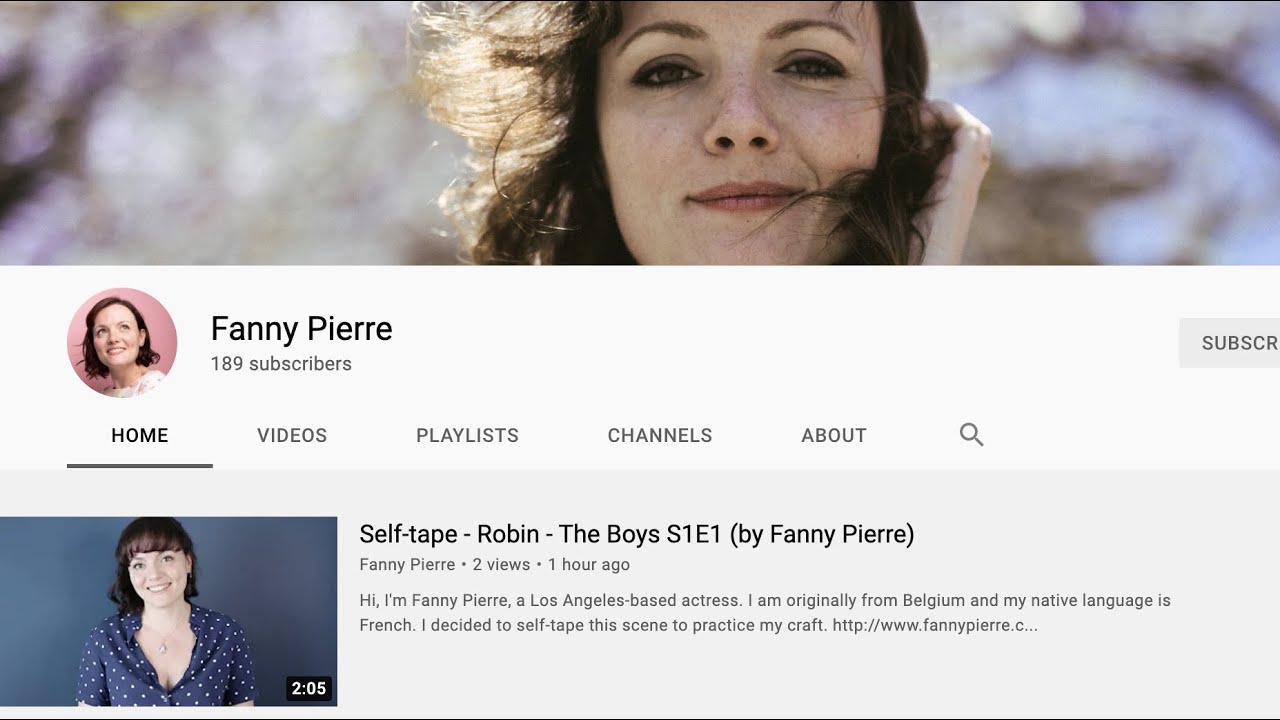Select the HOME tab
Image resolution: width=1280 pixels, height=720 pixels.
pos(140,435)
